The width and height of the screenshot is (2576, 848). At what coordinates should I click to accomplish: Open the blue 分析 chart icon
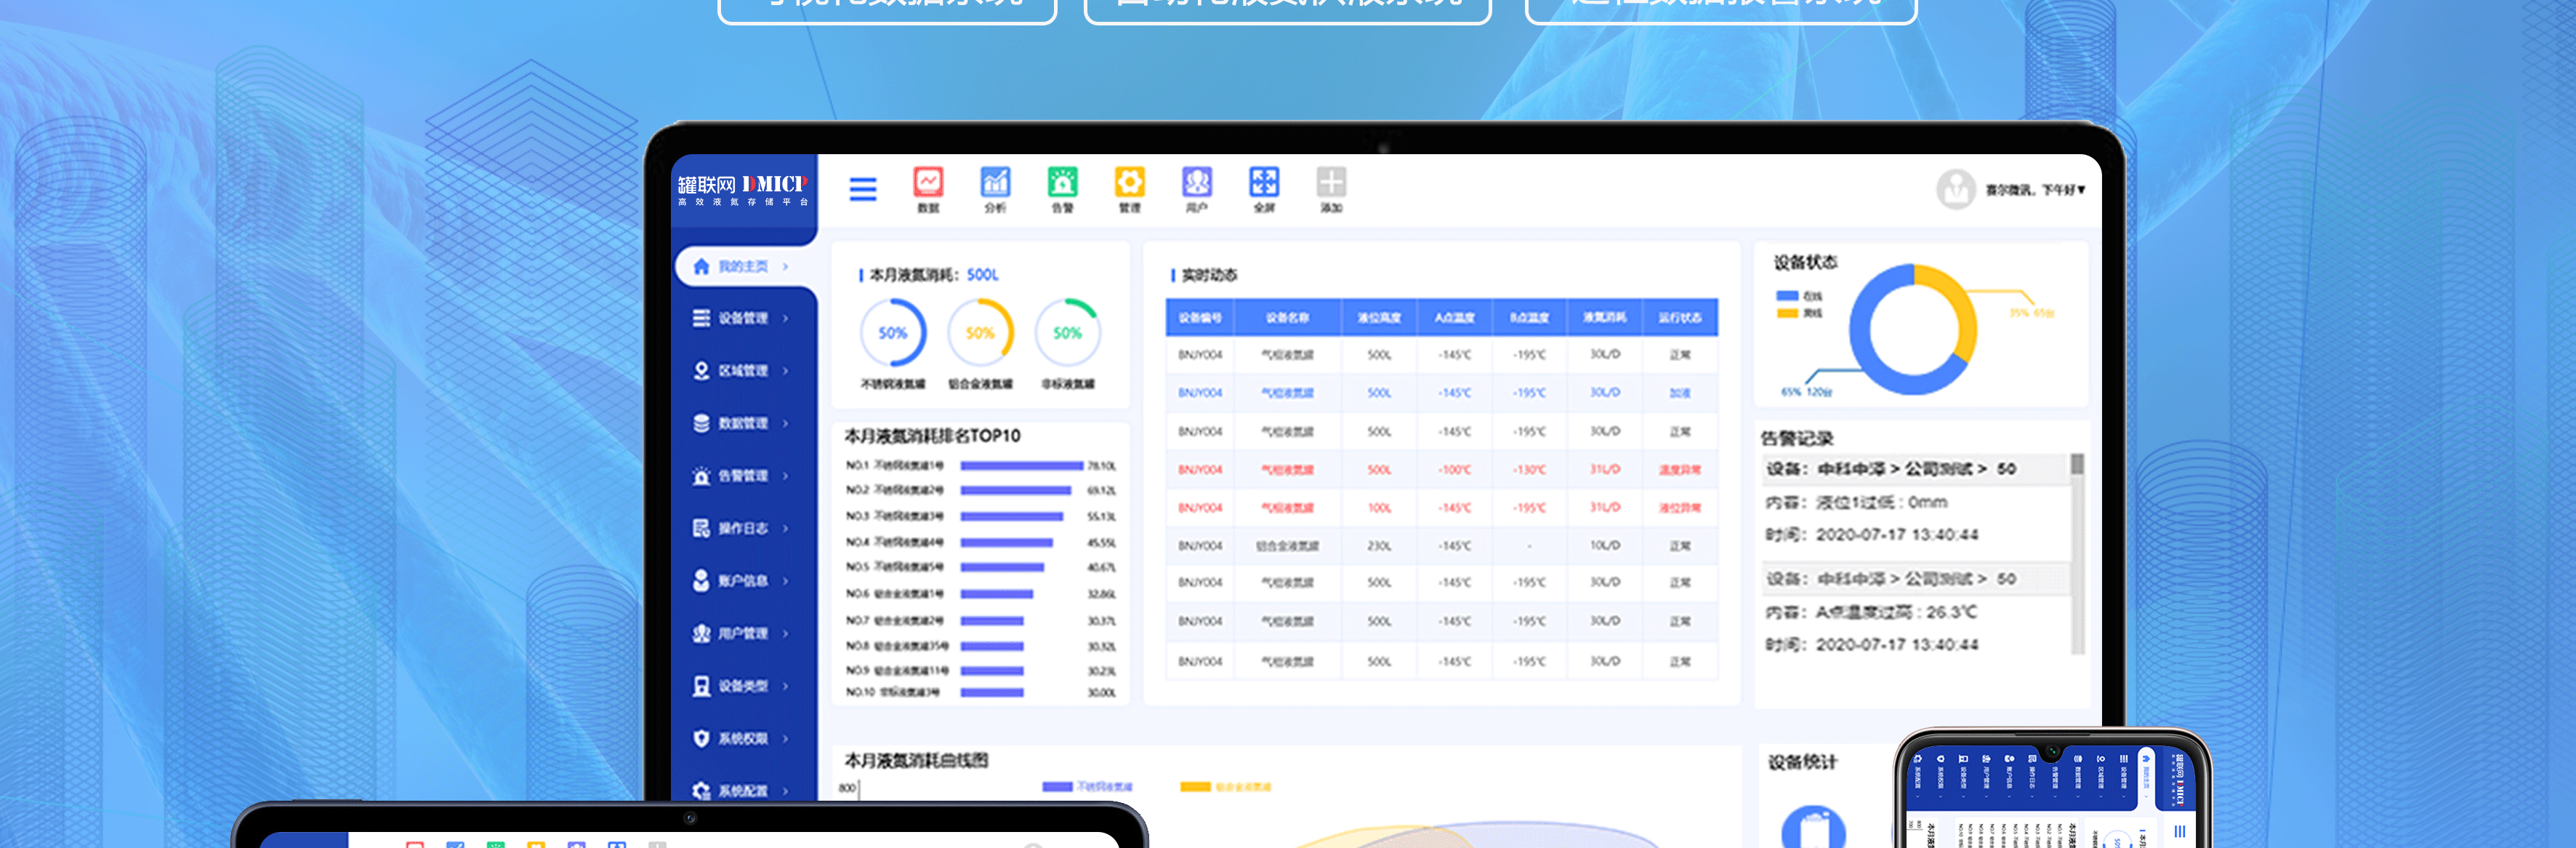pos(995,182)
